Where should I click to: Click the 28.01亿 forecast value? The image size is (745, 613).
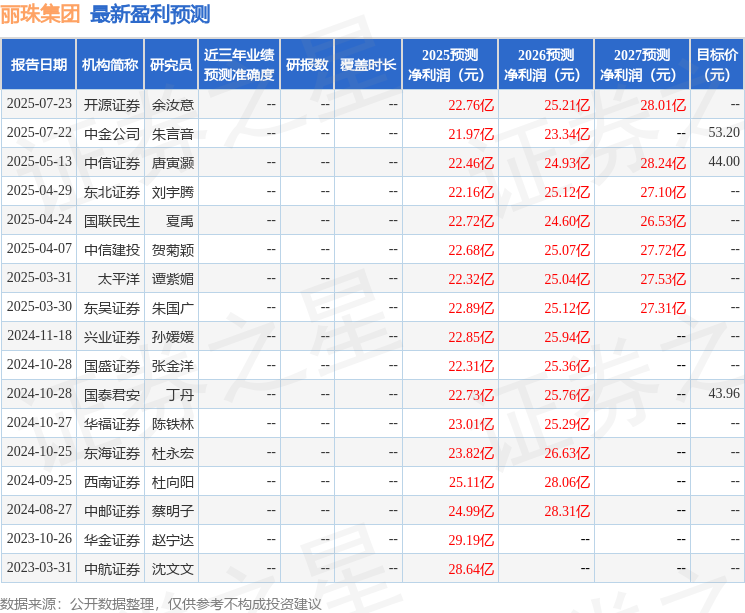click(663, 105)
